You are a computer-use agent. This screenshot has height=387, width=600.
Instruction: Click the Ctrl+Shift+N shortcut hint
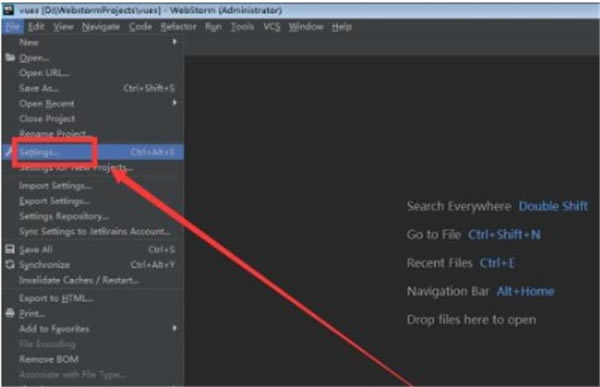coord(504,234)
